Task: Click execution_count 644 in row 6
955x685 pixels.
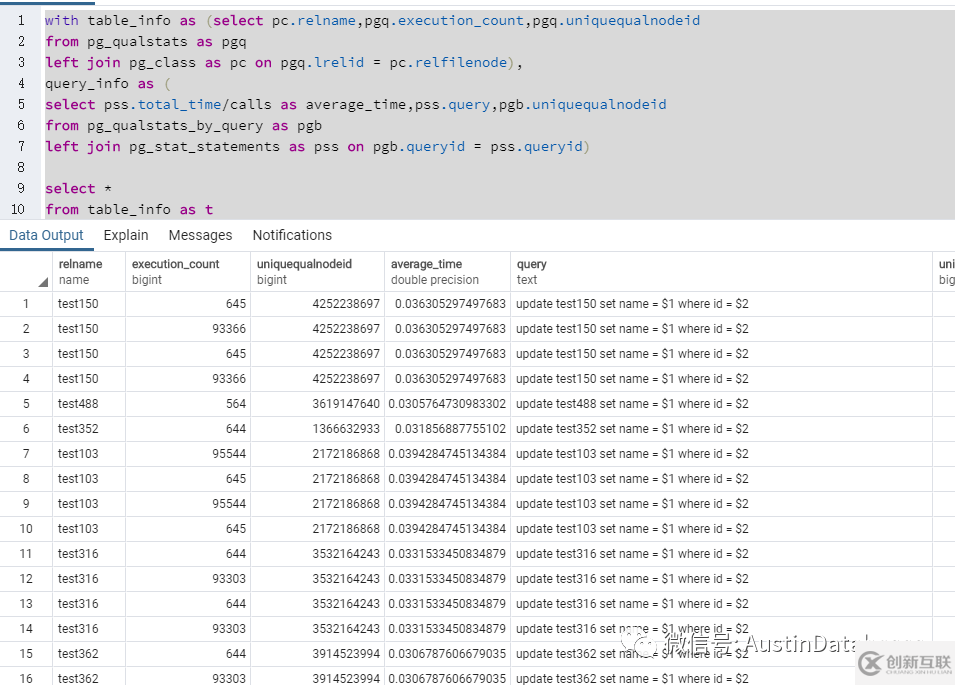Action: pyautogui.click(x=188, y=429)
